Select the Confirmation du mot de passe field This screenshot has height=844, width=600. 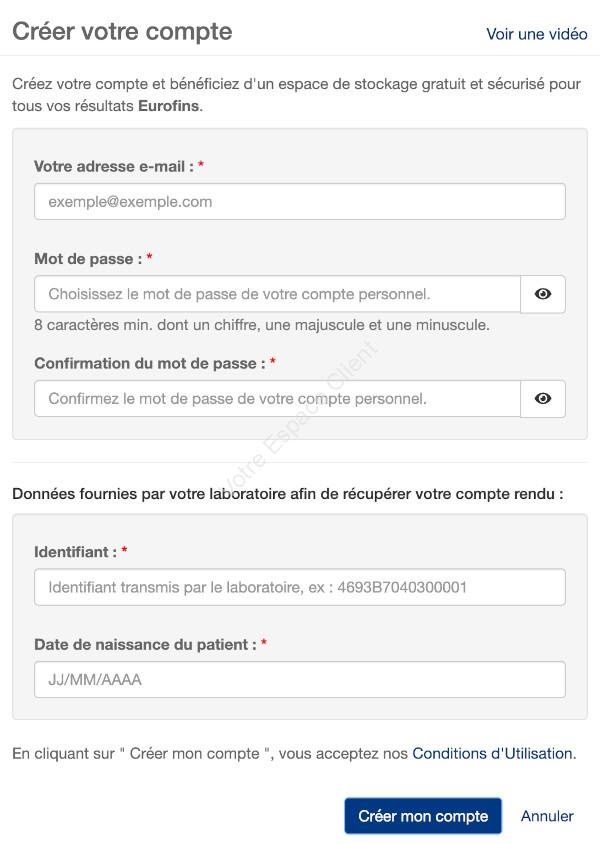pyautogui.click(x=278, y=398)
